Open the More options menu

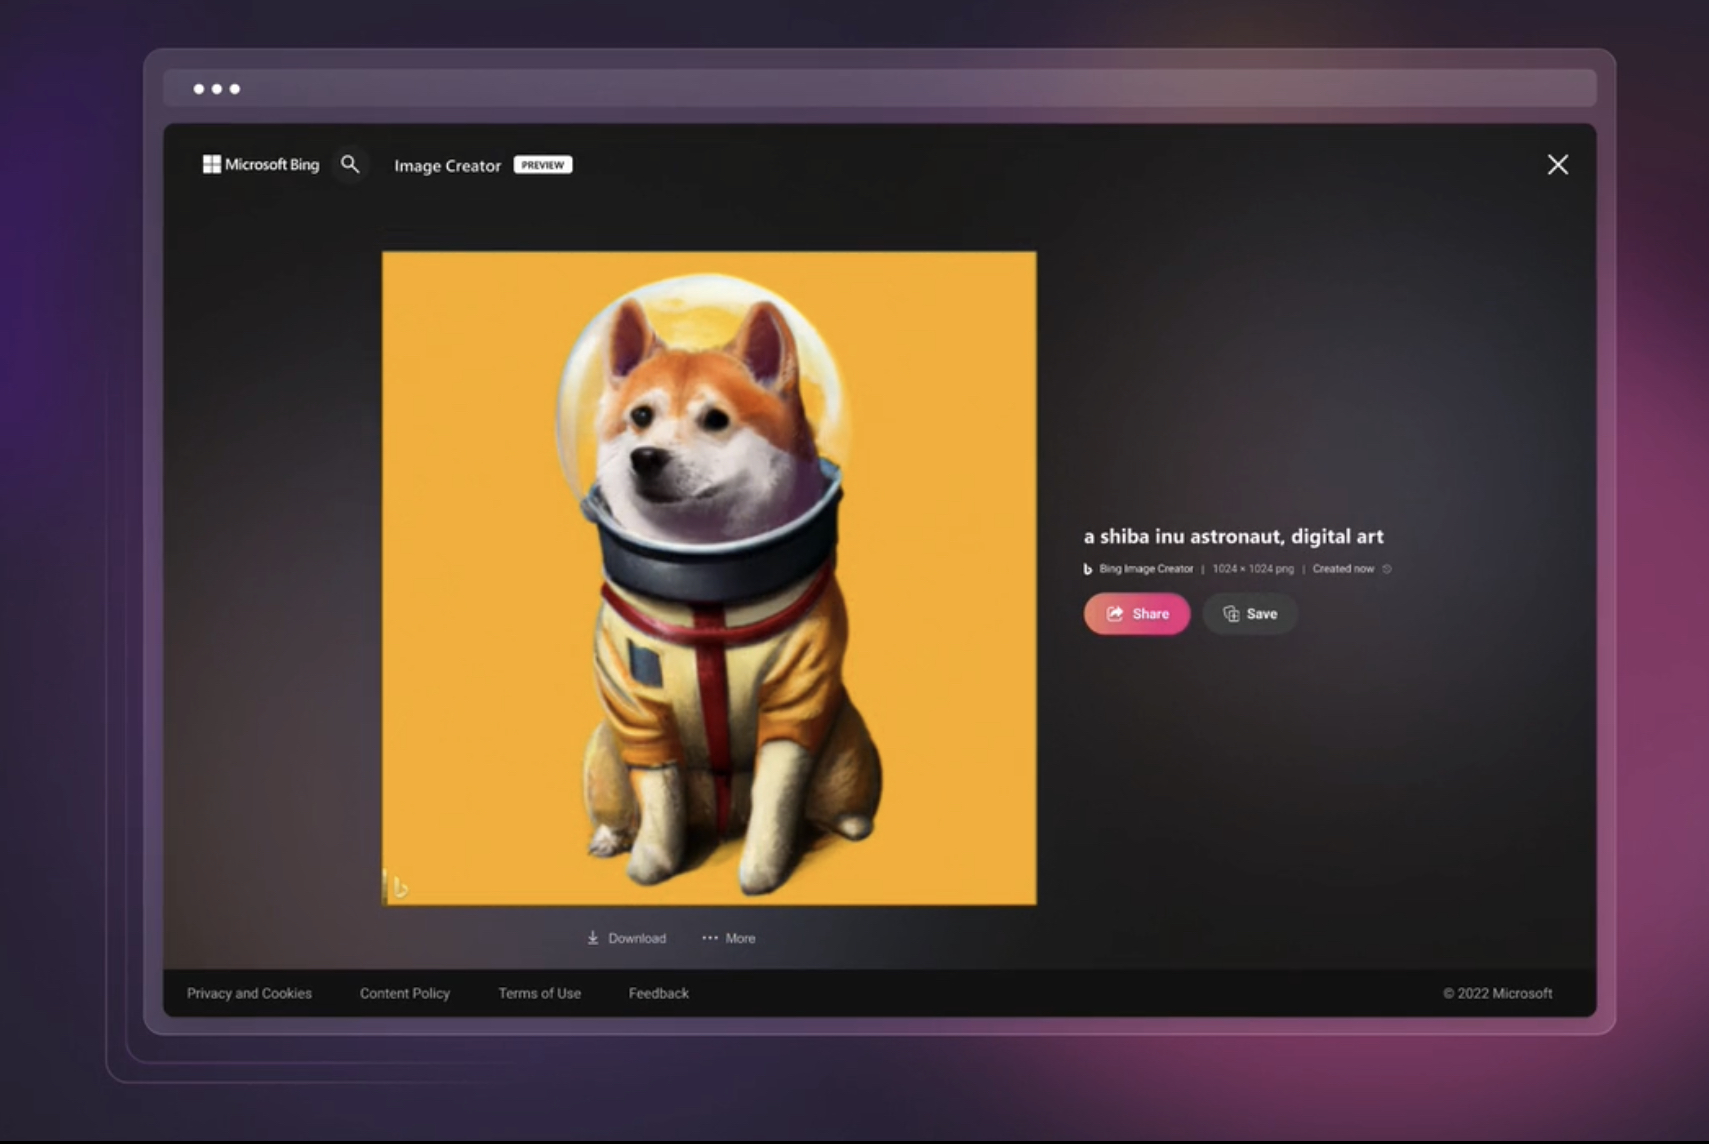tap(729, 938)
